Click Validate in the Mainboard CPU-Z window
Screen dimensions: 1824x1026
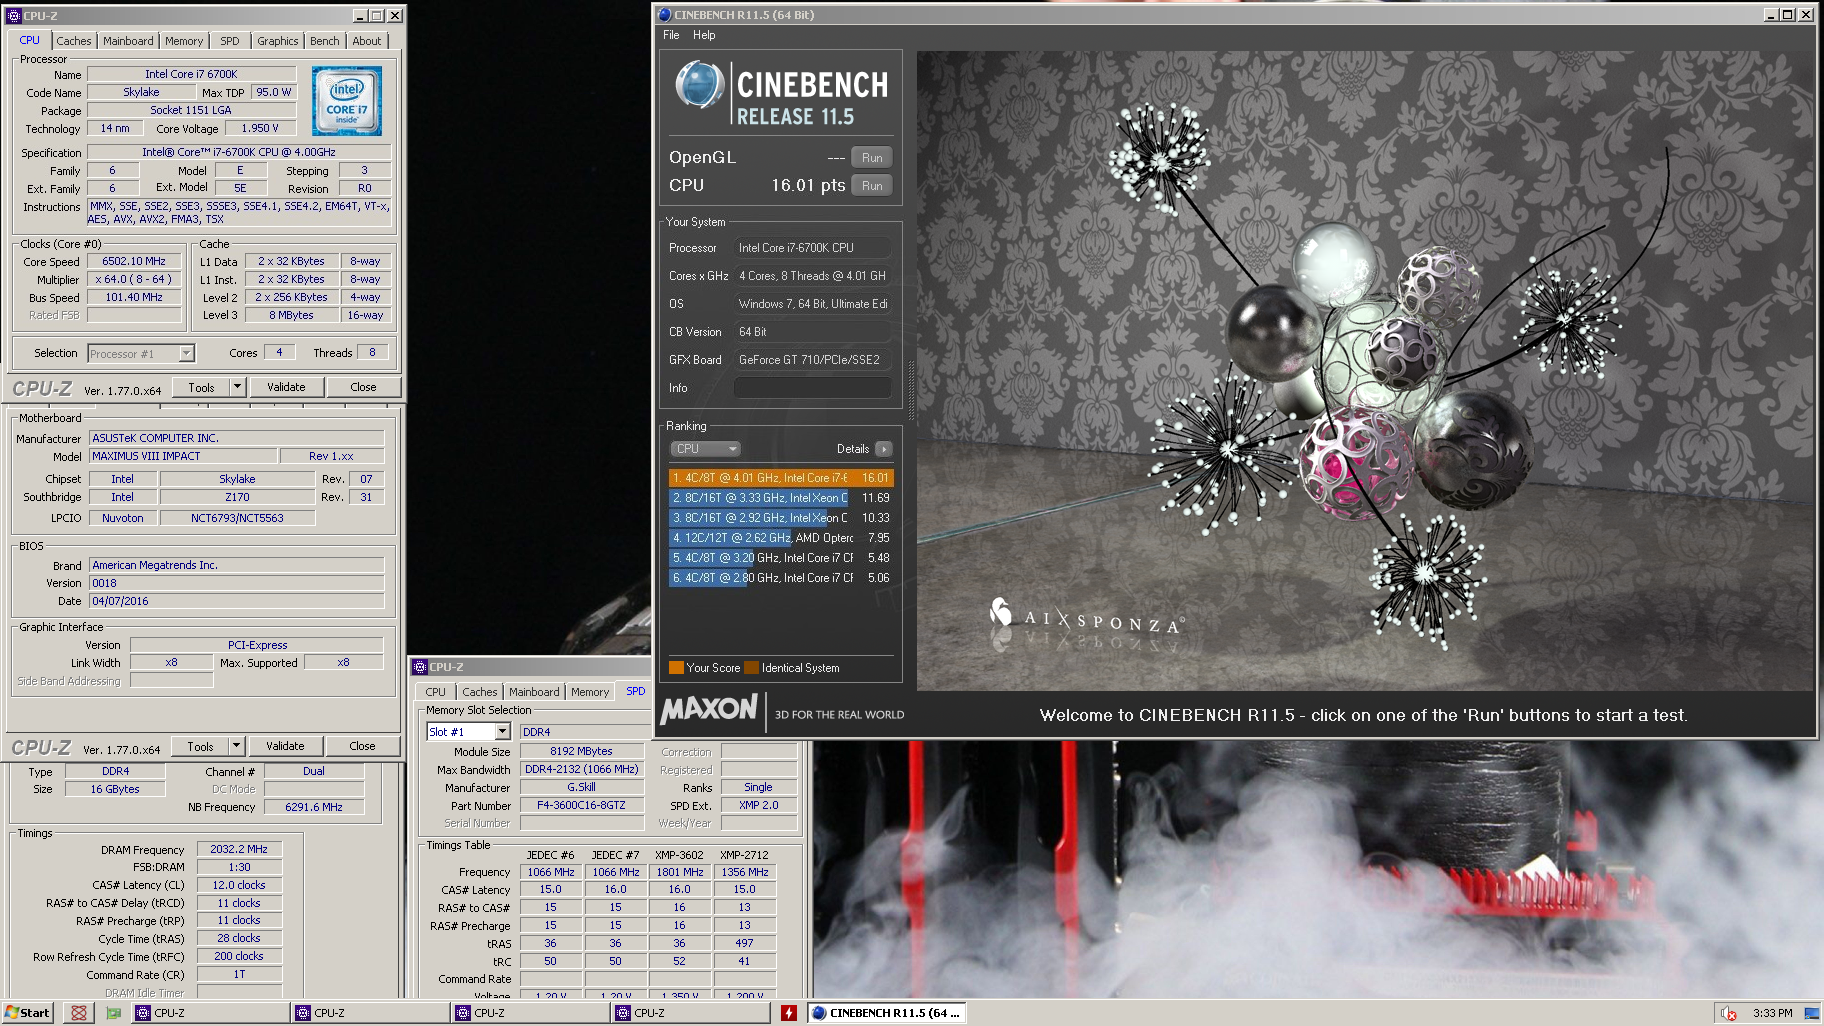coord(285,746)
